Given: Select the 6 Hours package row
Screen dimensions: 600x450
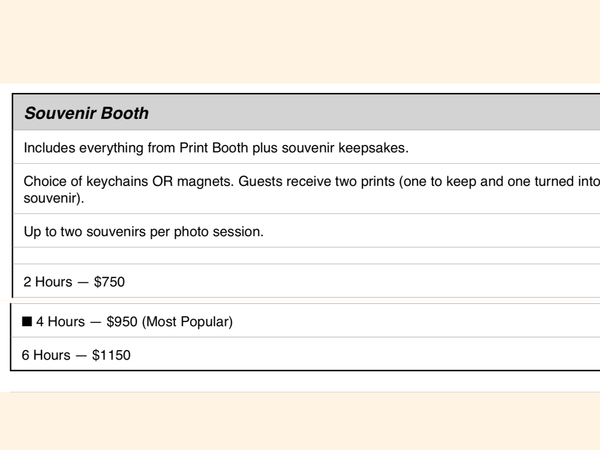Looking at the screenshot, I should pos(305,355).
